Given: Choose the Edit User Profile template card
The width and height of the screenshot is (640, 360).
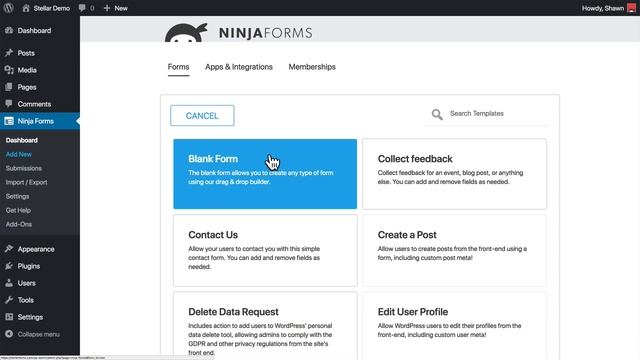Looking at the screenshot, I should (454, 326).
